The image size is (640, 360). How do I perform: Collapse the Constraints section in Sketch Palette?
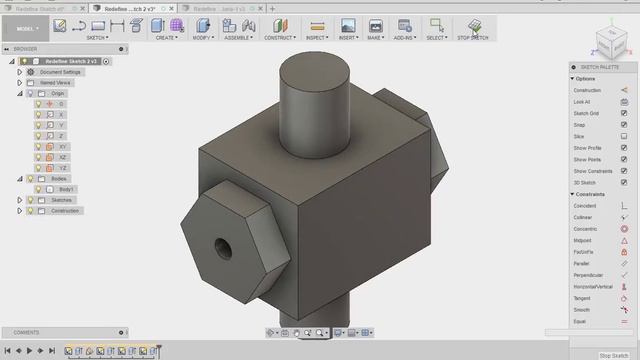point(572,194)
